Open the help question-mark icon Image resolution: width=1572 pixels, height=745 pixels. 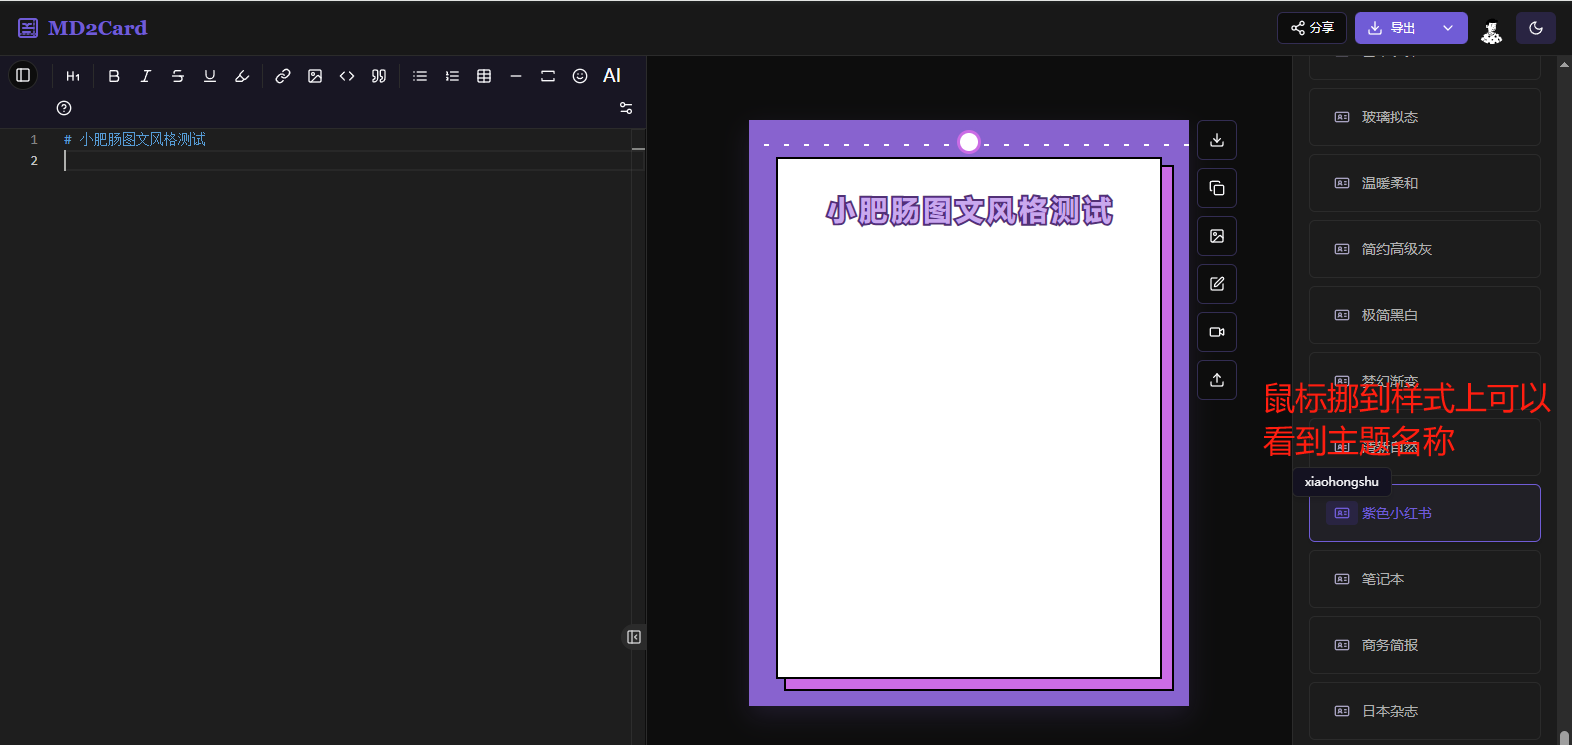[64, 108]
